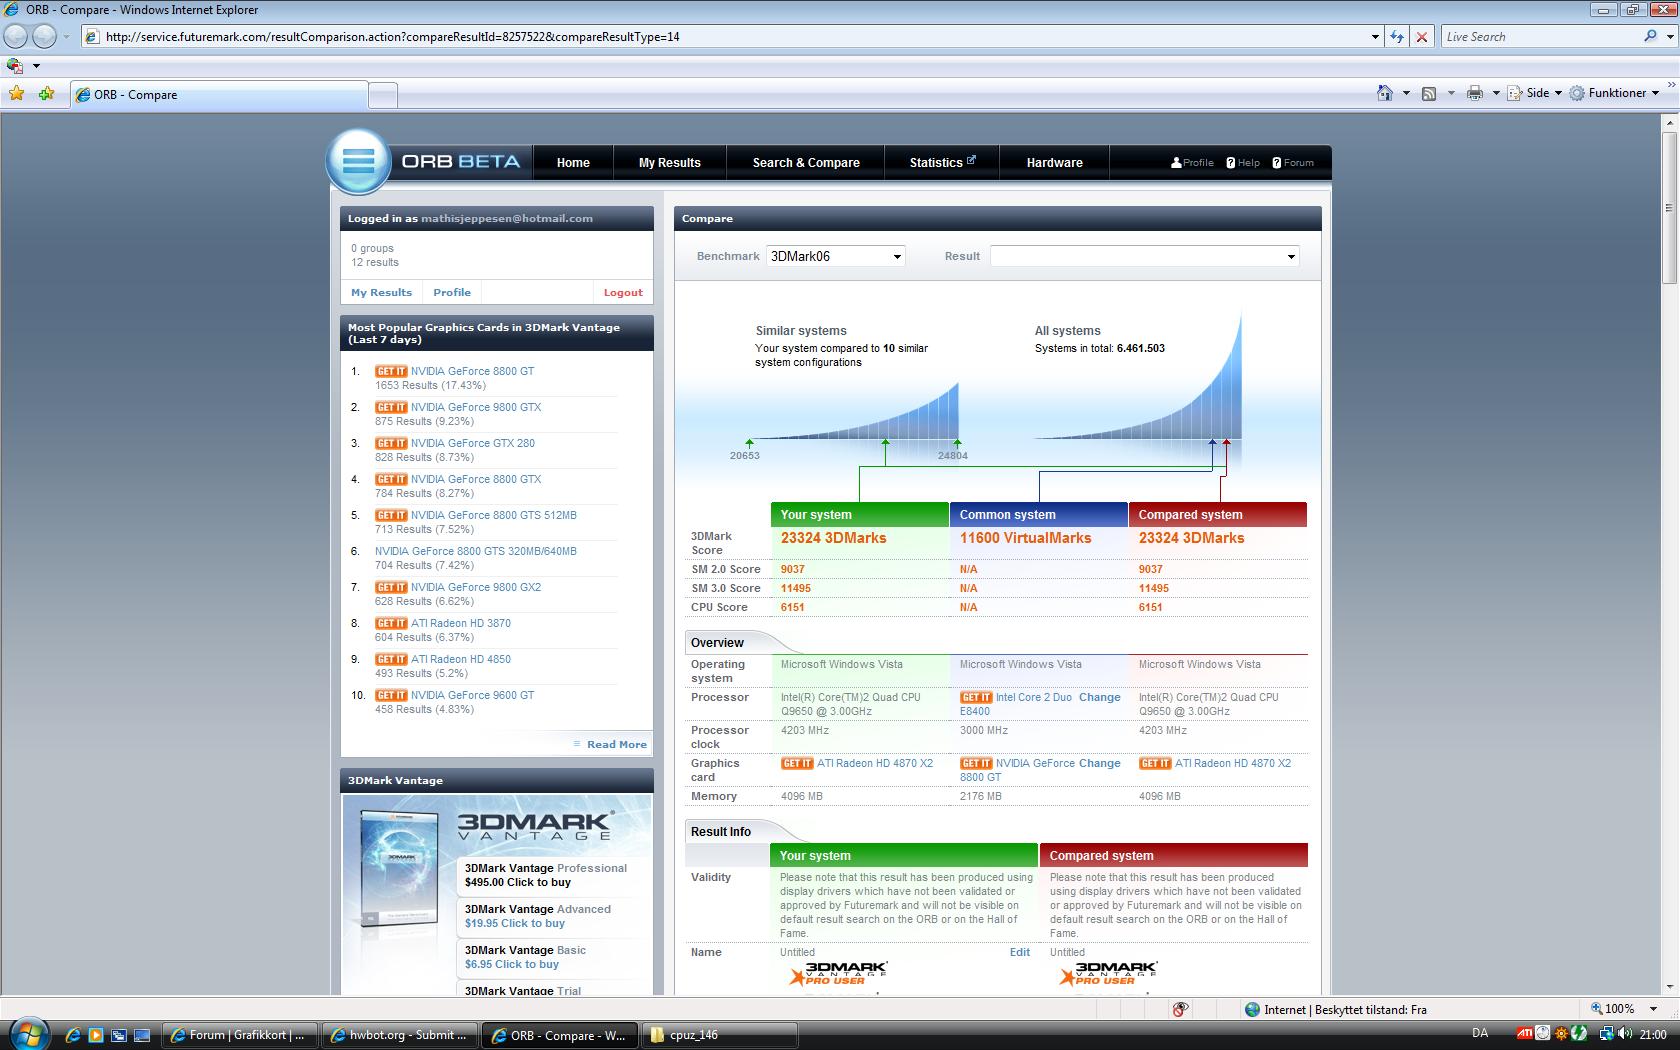Click the Add to Favorites icon
Viewport: 1680px width, 1050px height.
pyautogui.click(x=46, y=94)
